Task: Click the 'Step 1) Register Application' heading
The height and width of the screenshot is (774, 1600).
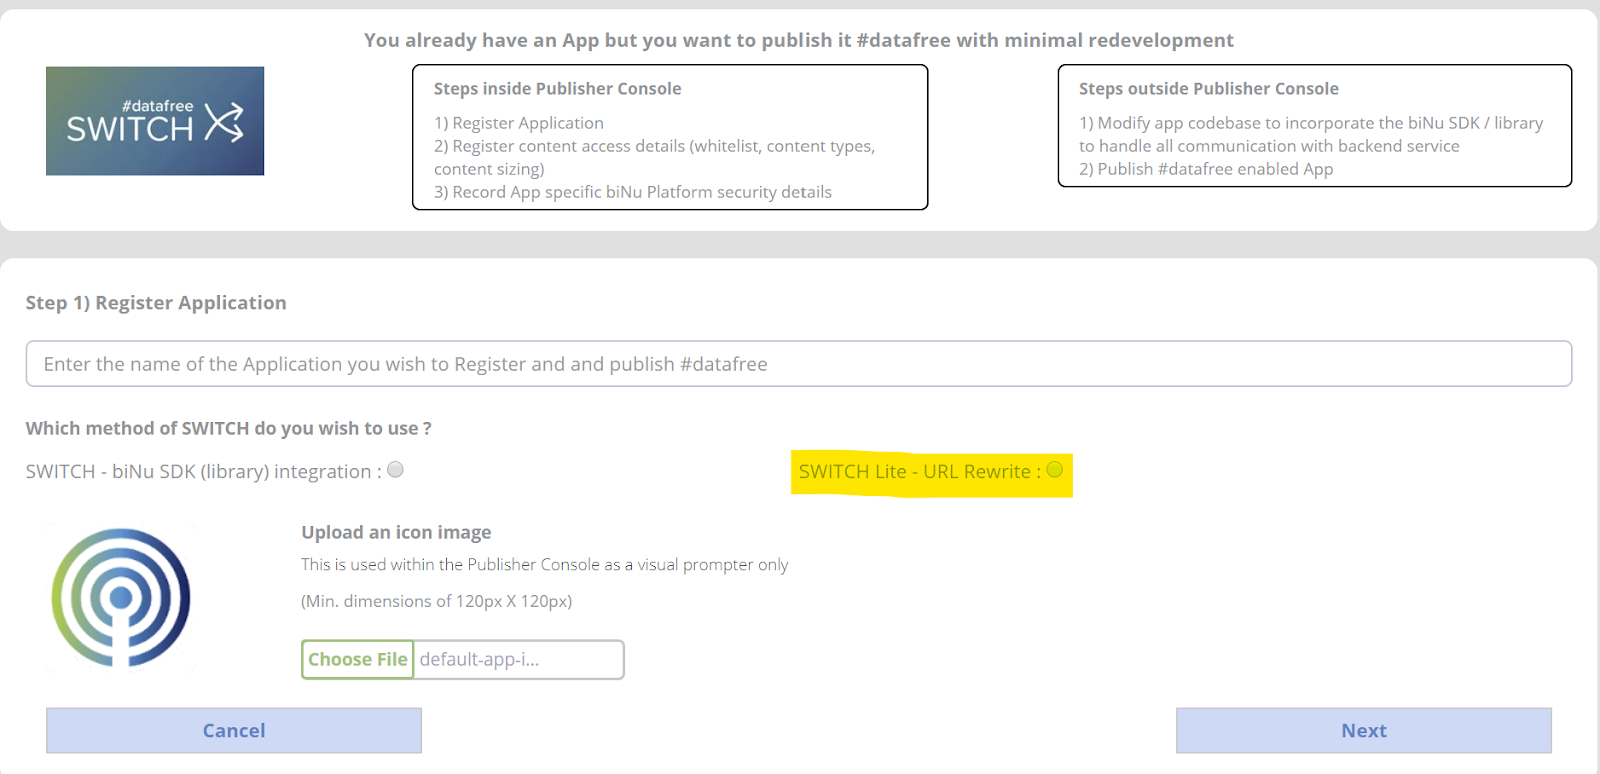Action: 156,303
